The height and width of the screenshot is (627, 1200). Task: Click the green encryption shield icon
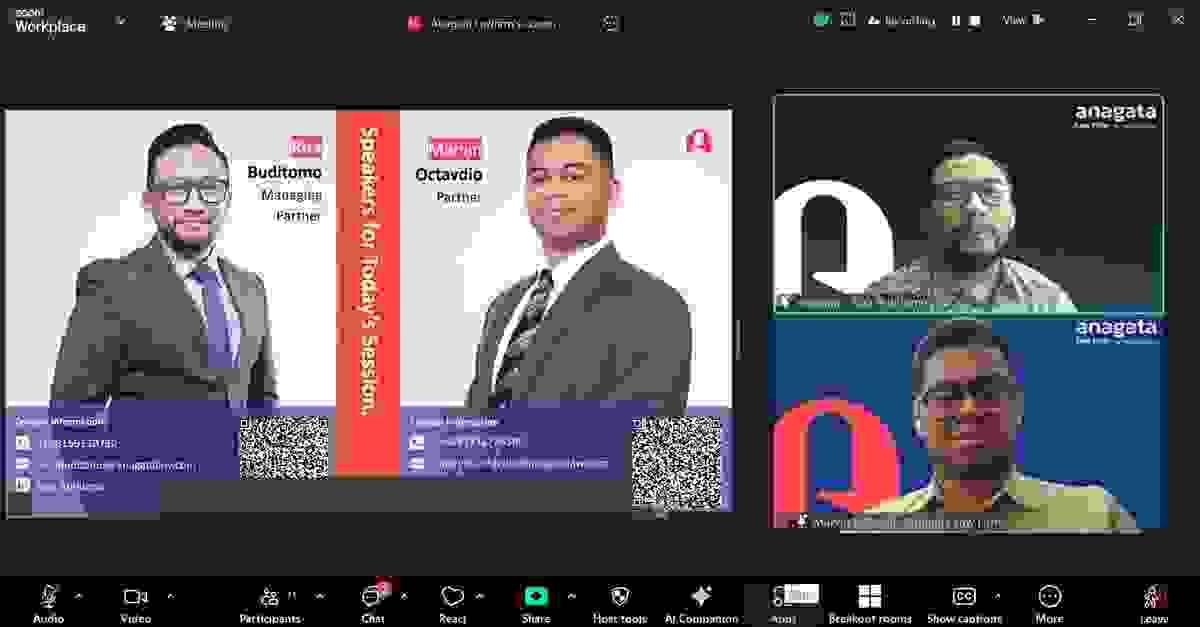(x=822, y=19)
